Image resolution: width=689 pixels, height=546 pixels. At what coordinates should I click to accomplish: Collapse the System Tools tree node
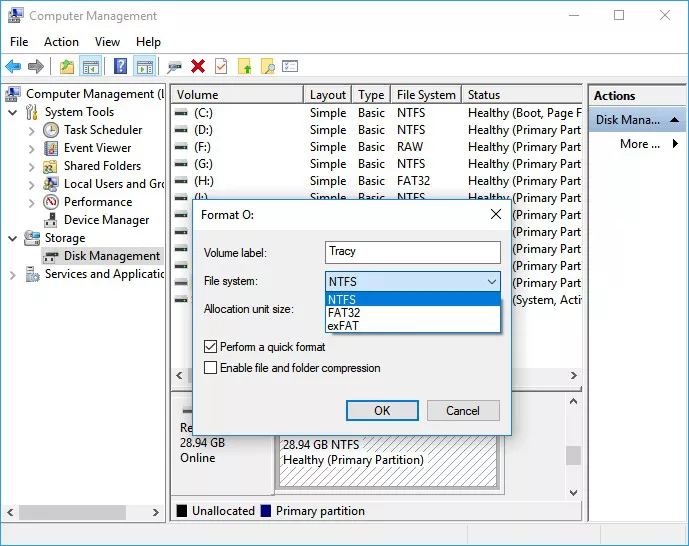pyautogui.click(x=12, y=112)
